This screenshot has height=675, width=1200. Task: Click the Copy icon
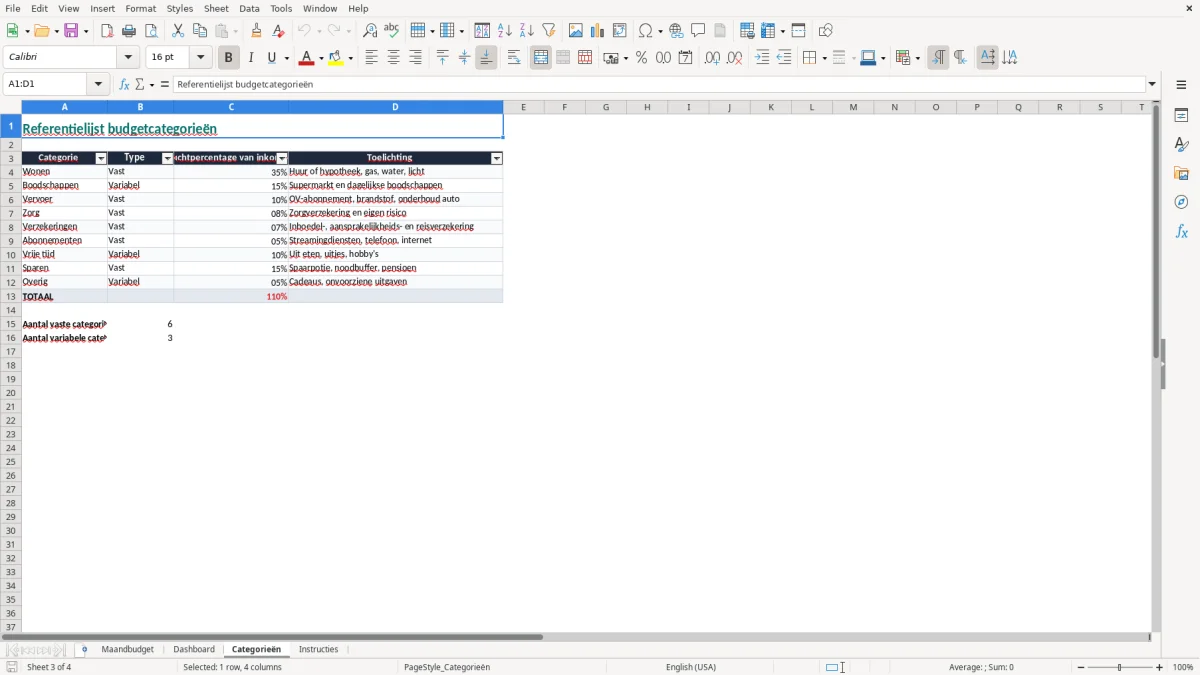coord(200,31)
